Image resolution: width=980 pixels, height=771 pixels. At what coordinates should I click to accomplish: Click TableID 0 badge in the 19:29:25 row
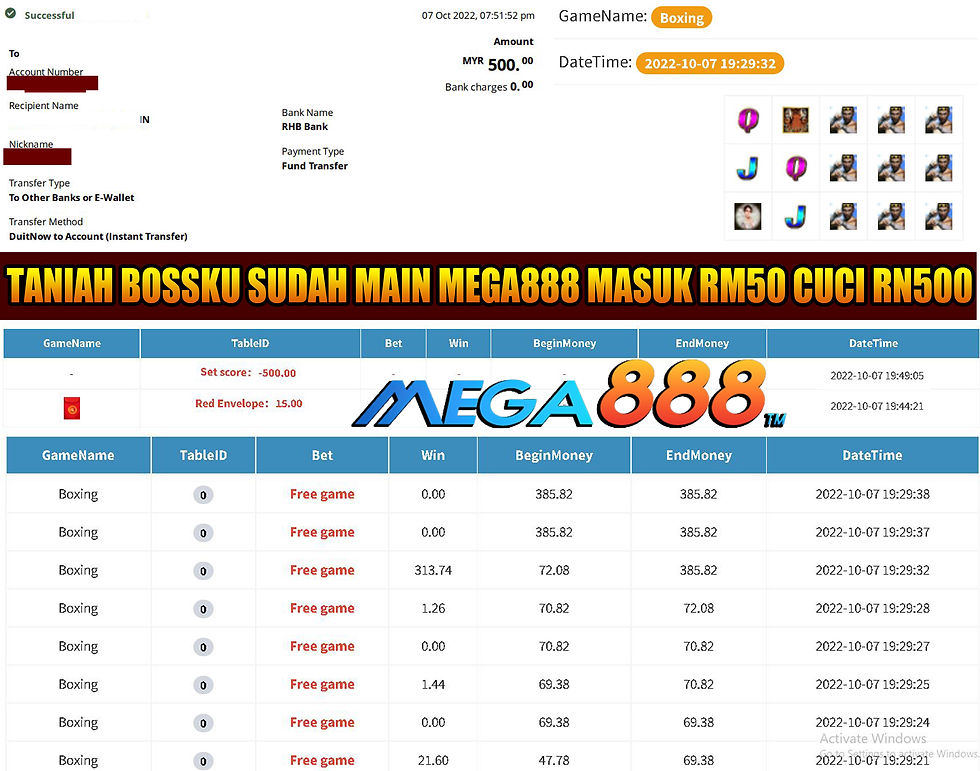coord(203,685)
